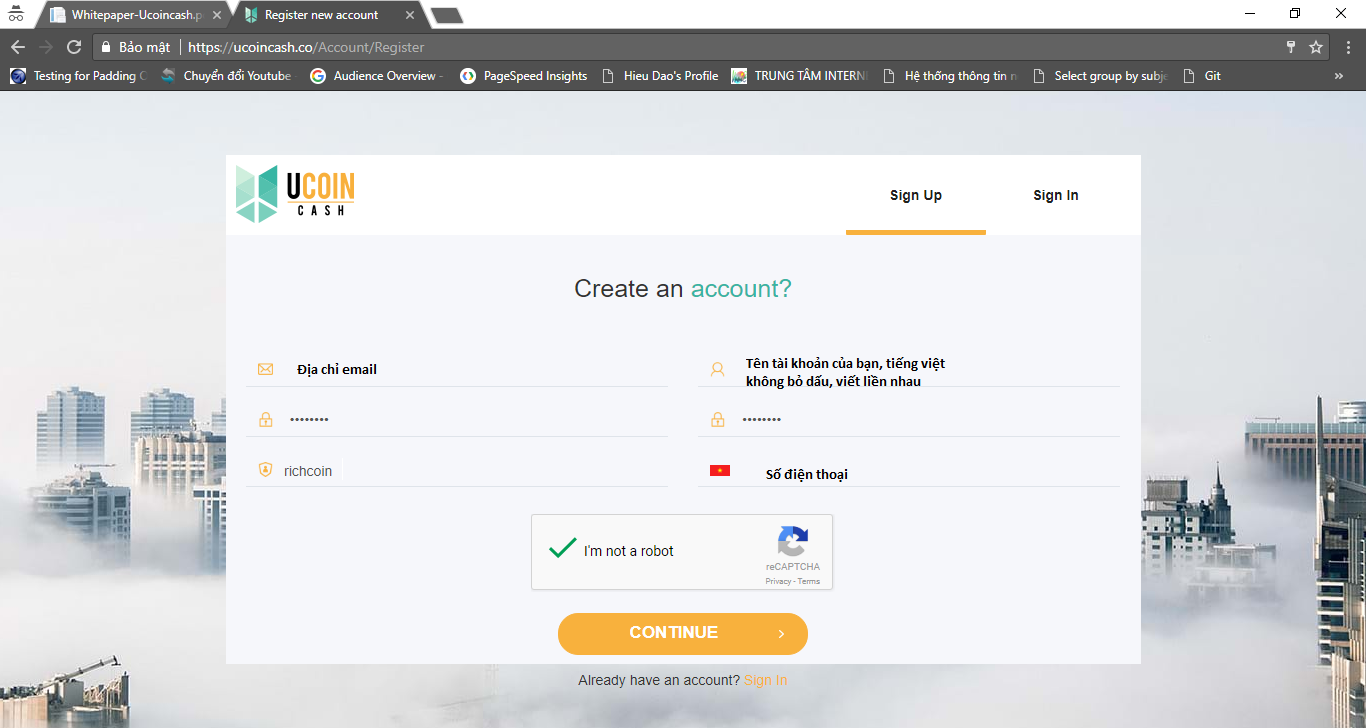Click the saved password key icon
Image resolution: width=1366 pixels, height=728 pixels.
point(1291,47)
